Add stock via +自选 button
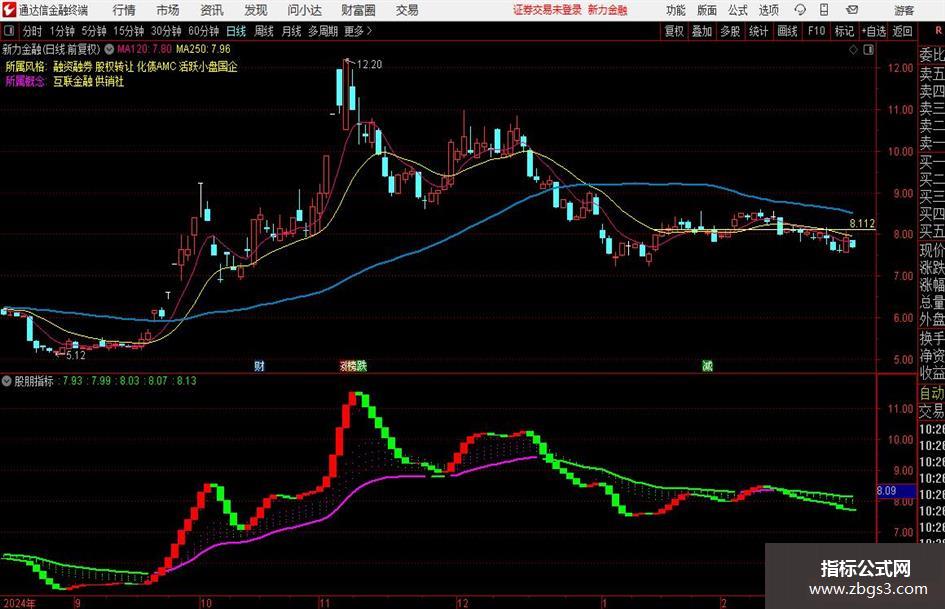Viewport: 945px width, 609px height. point(874,31)
